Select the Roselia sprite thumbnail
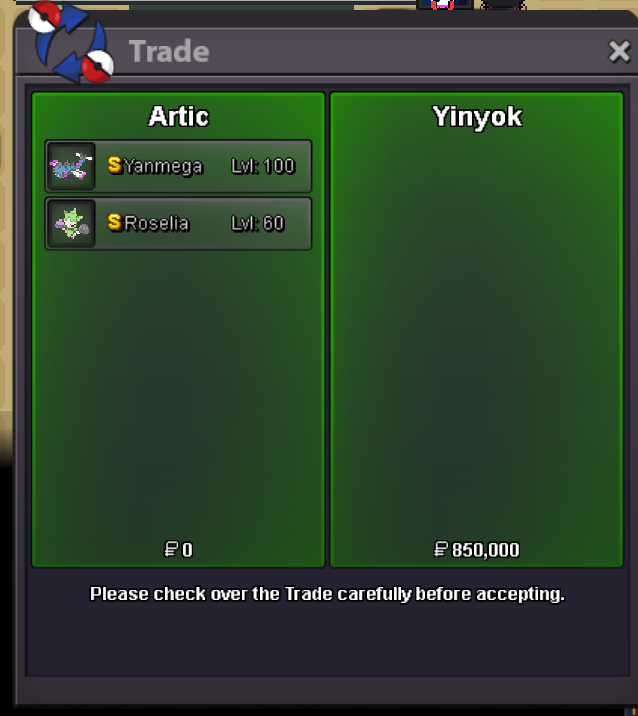 click(71, 223)
